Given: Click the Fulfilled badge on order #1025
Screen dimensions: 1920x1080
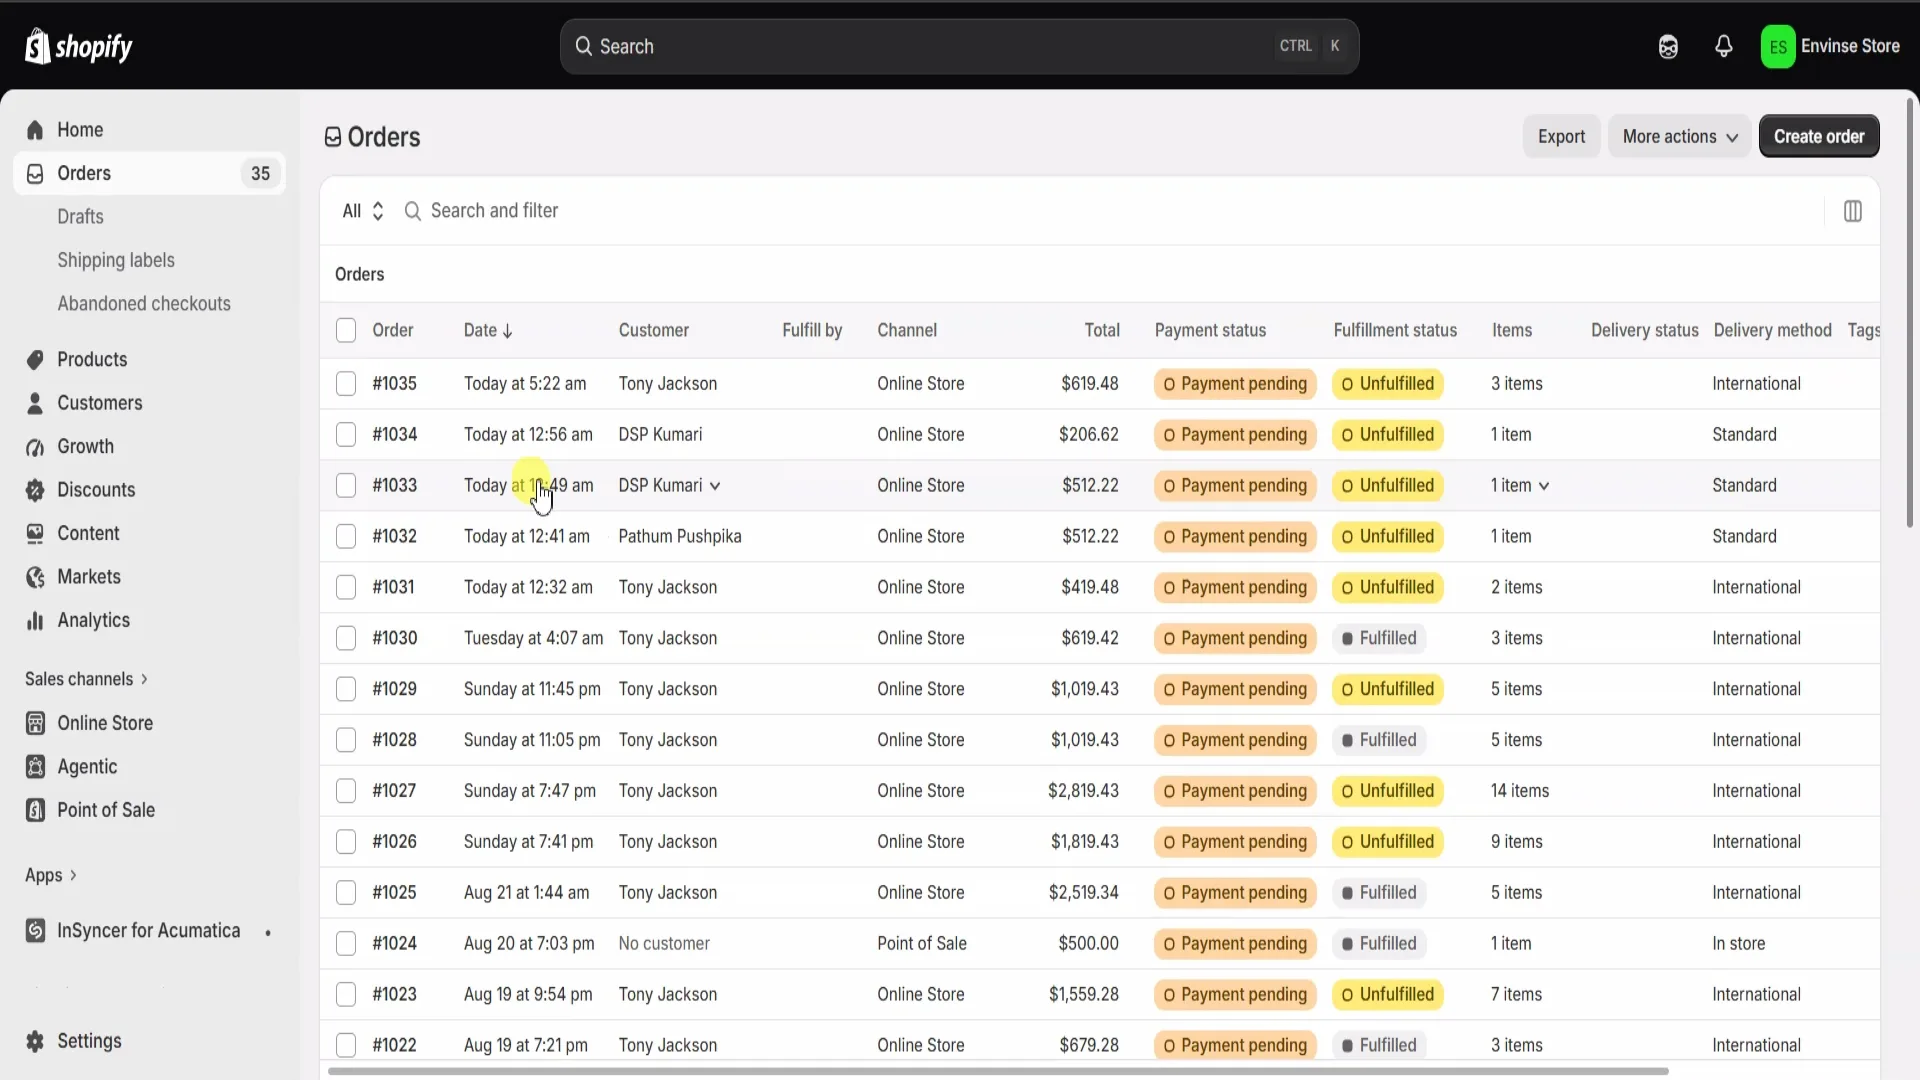Looking at the screenshot, I should click(1379, 893).
